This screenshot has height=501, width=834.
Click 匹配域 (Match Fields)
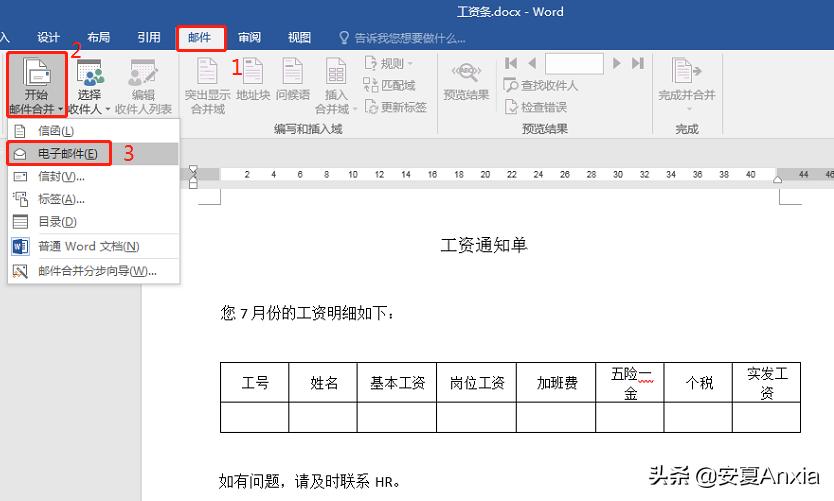point(390,85)
